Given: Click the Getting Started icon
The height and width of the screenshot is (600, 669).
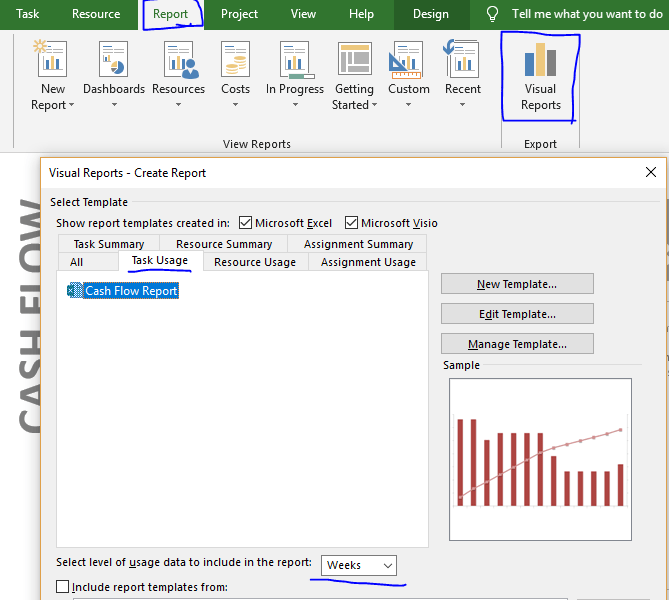Looking at the screenshot, I should [x=354, y=60].
